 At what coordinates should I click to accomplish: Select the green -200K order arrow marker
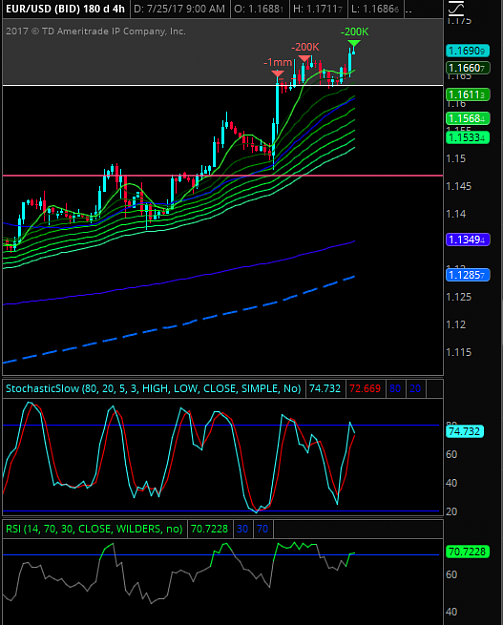point(354,43)
